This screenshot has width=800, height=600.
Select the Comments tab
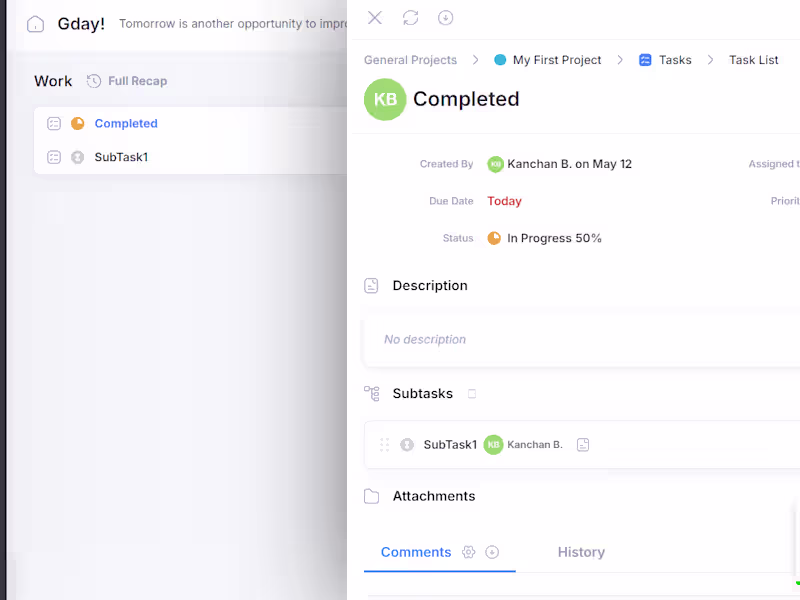click(416, 551)
